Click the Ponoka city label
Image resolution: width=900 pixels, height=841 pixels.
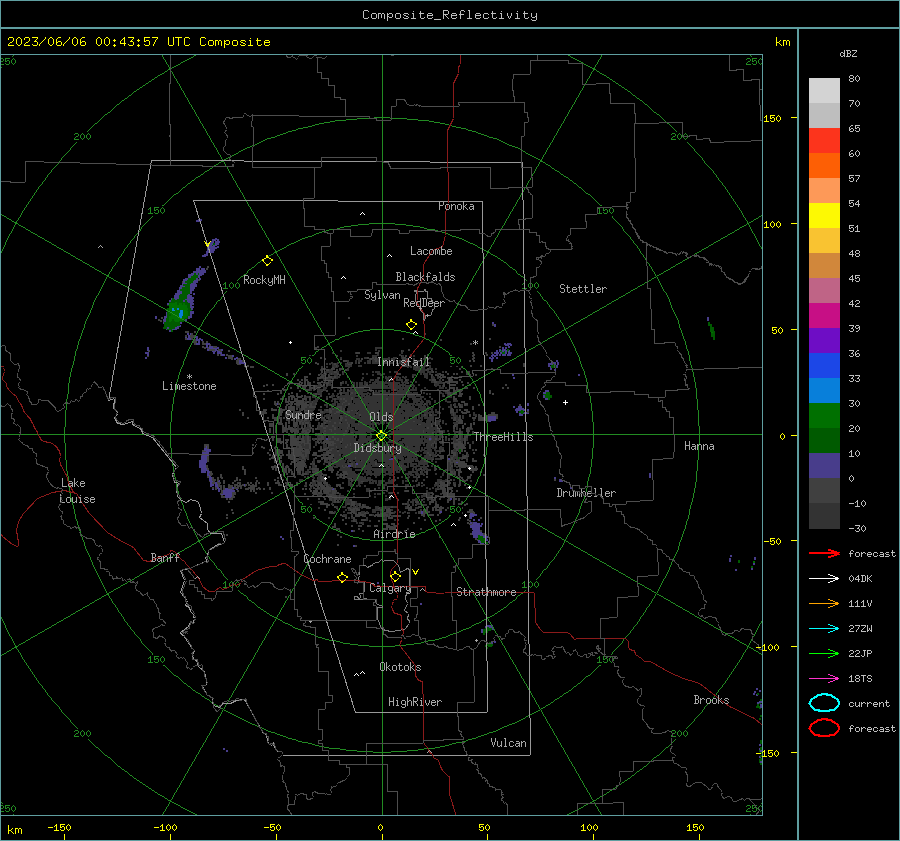tap(456, 206)
